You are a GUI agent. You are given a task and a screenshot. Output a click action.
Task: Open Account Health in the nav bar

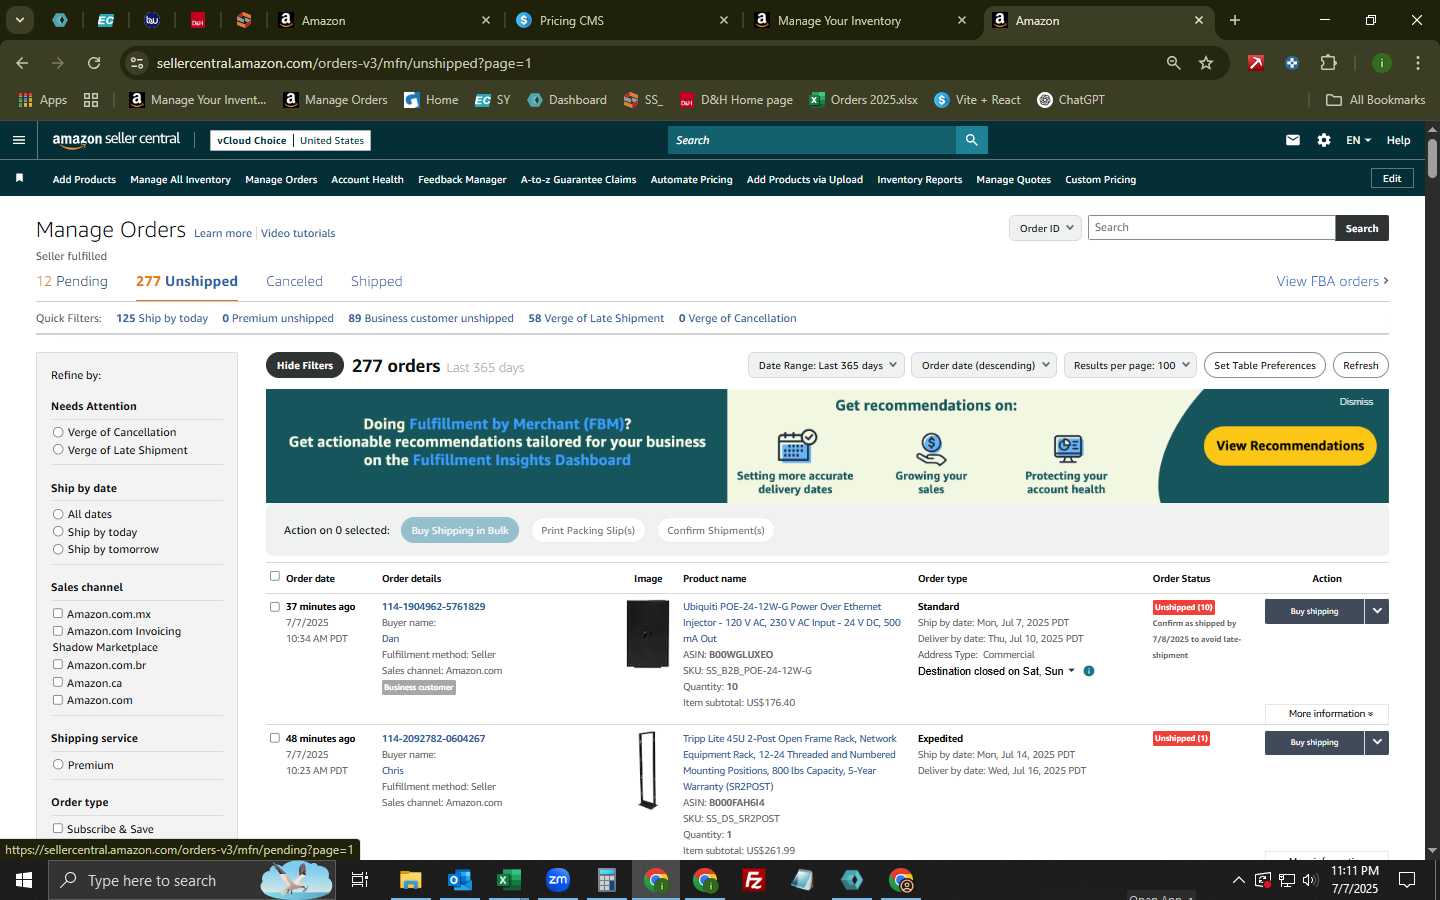367,180
